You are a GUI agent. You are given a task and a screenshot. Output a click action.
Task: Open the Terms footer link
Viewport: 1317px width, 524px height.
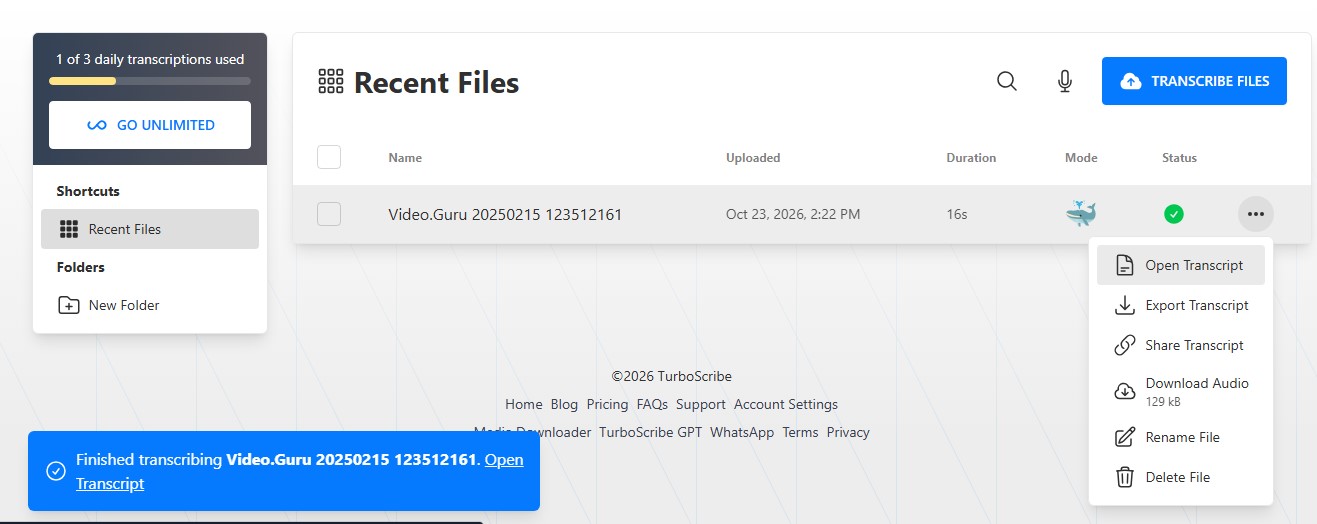click(800, 432)
